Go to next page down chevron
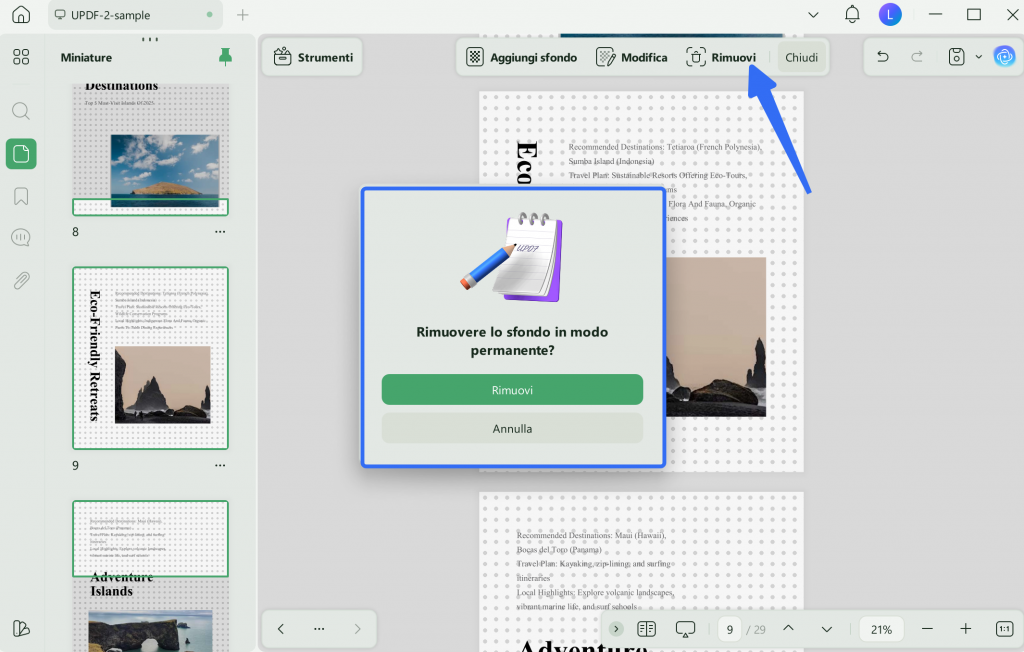Image resolution: width=1024 pixels, height=652 pixels. coord(827,628)
